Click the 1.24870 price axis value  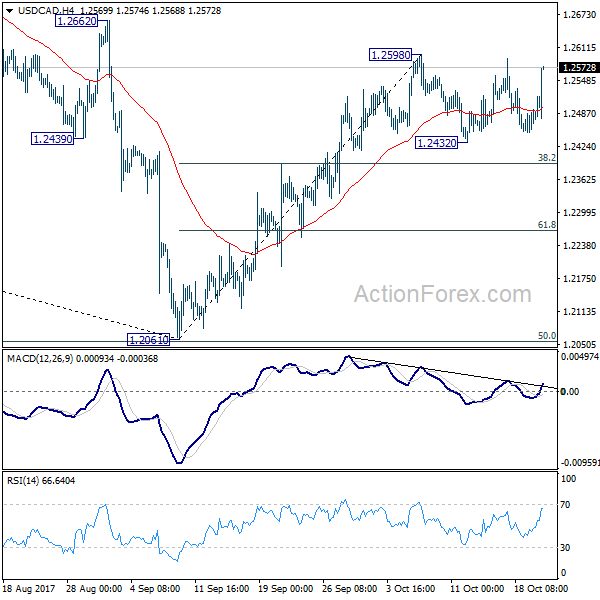(x=579, y=114)
